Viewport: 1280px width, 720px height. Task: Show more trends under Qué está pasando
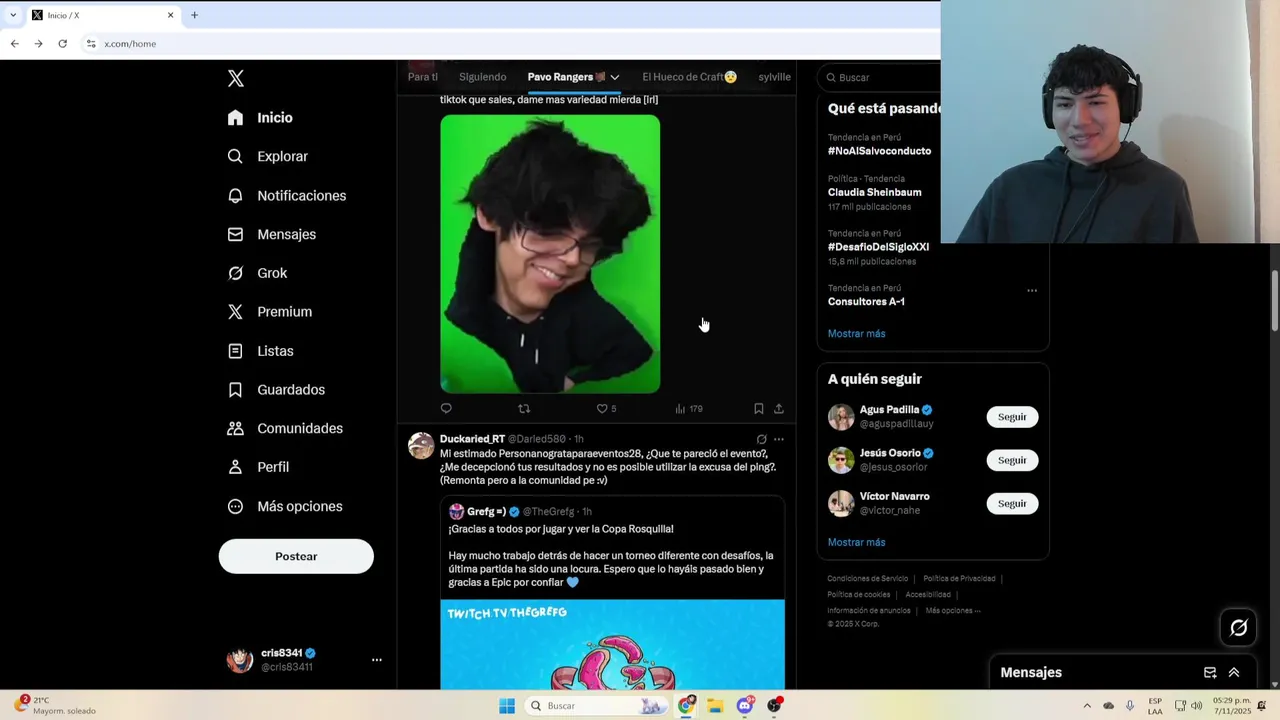coord(856,334)
